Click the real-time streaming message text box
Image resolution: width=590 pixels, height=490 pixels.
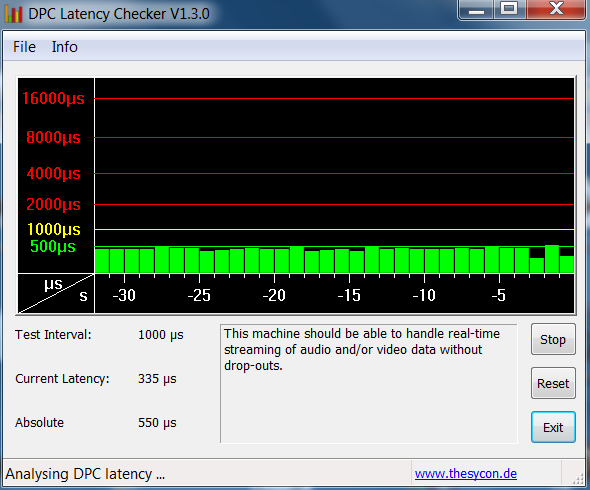pyautogui.click(x=369, y=383)
